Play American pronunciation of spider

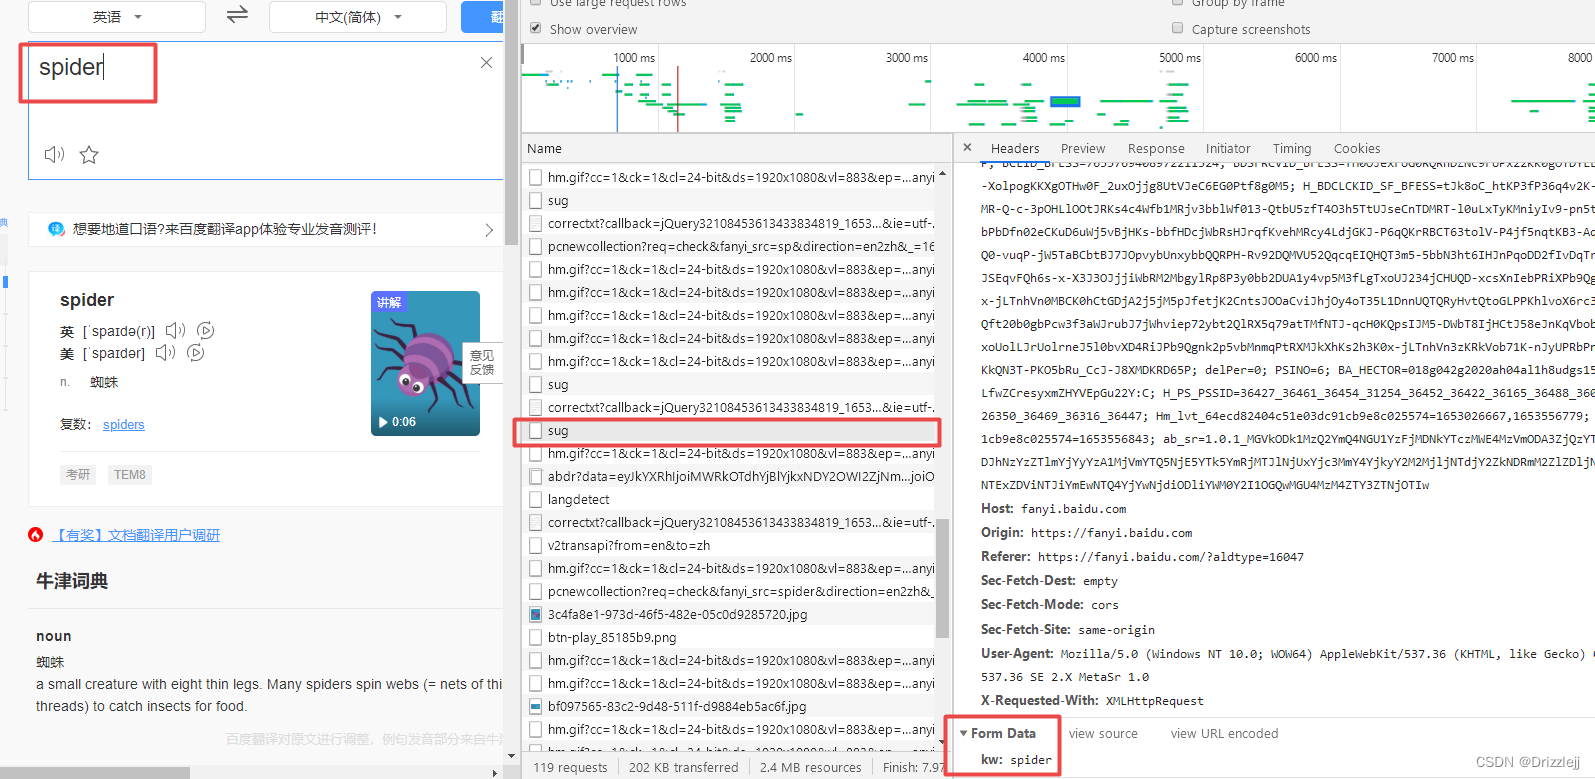click(x=165, y=352)
